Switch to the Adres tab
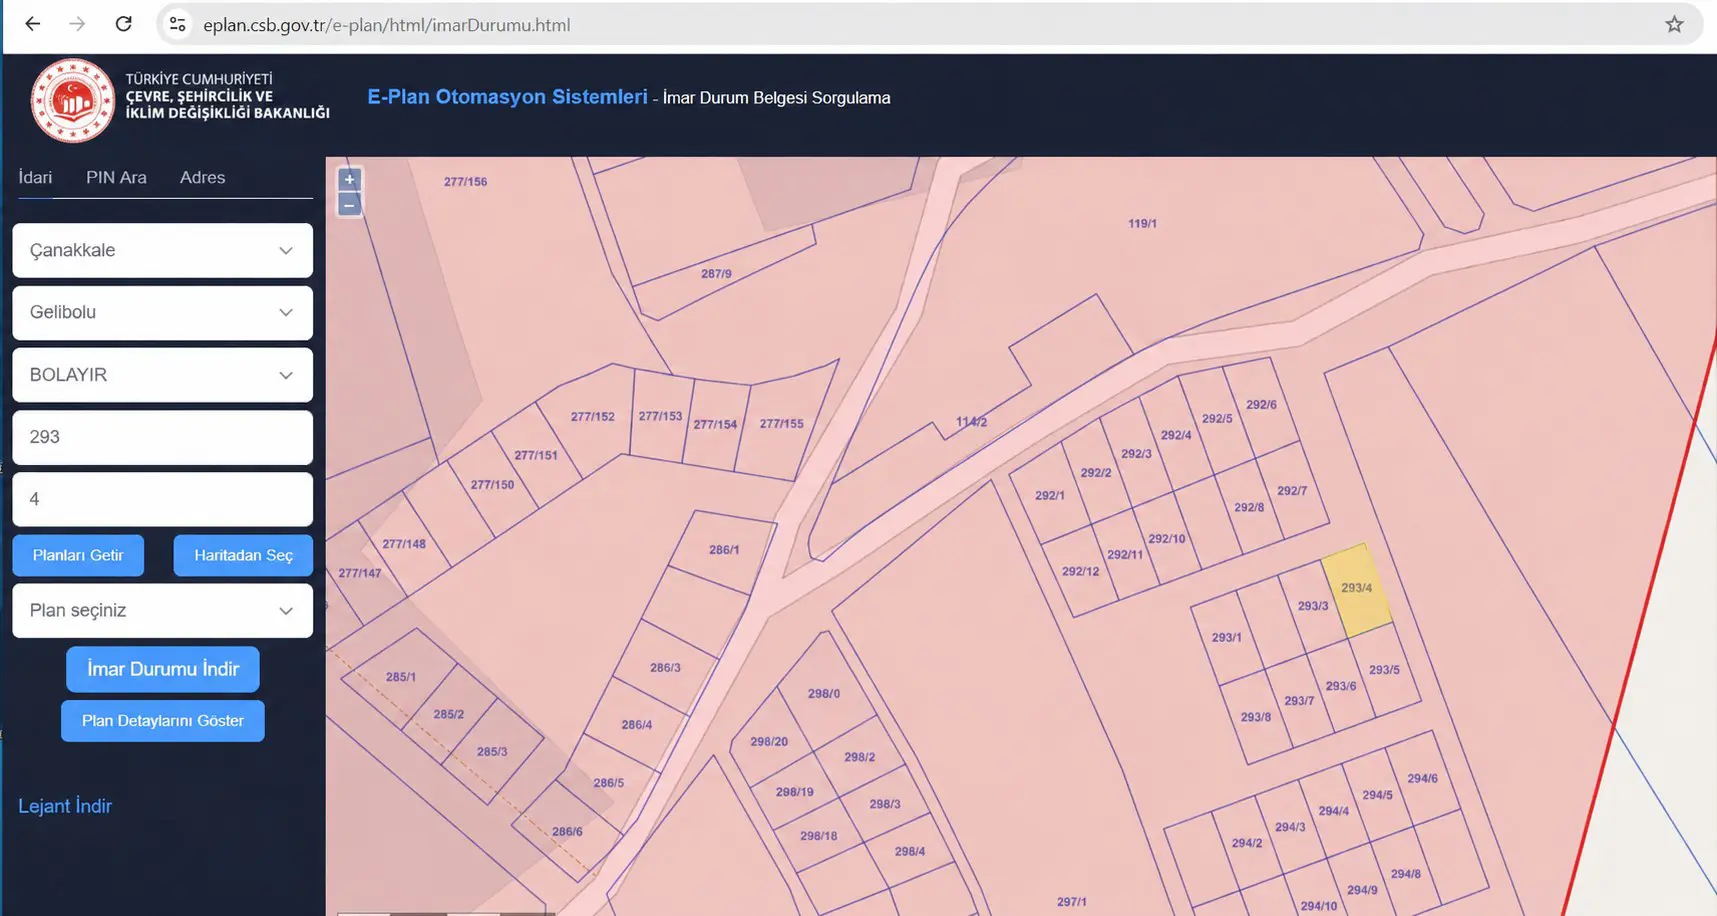Viewport: 1717px width, 916px height. click(x=202, y=177)
